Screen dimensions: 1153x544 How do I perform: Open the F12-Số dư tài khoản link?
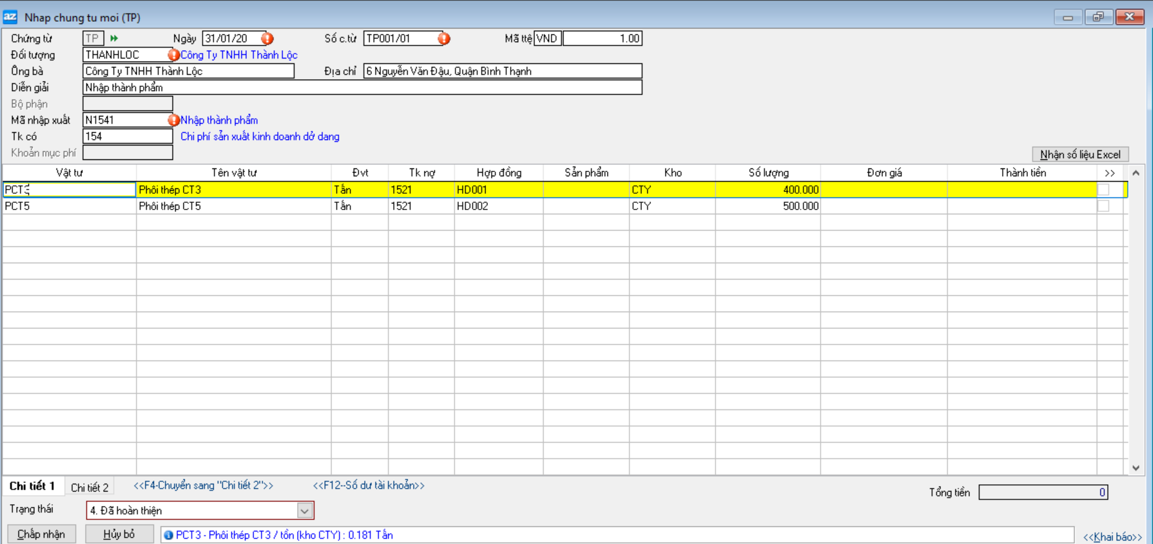pos(368,486)
